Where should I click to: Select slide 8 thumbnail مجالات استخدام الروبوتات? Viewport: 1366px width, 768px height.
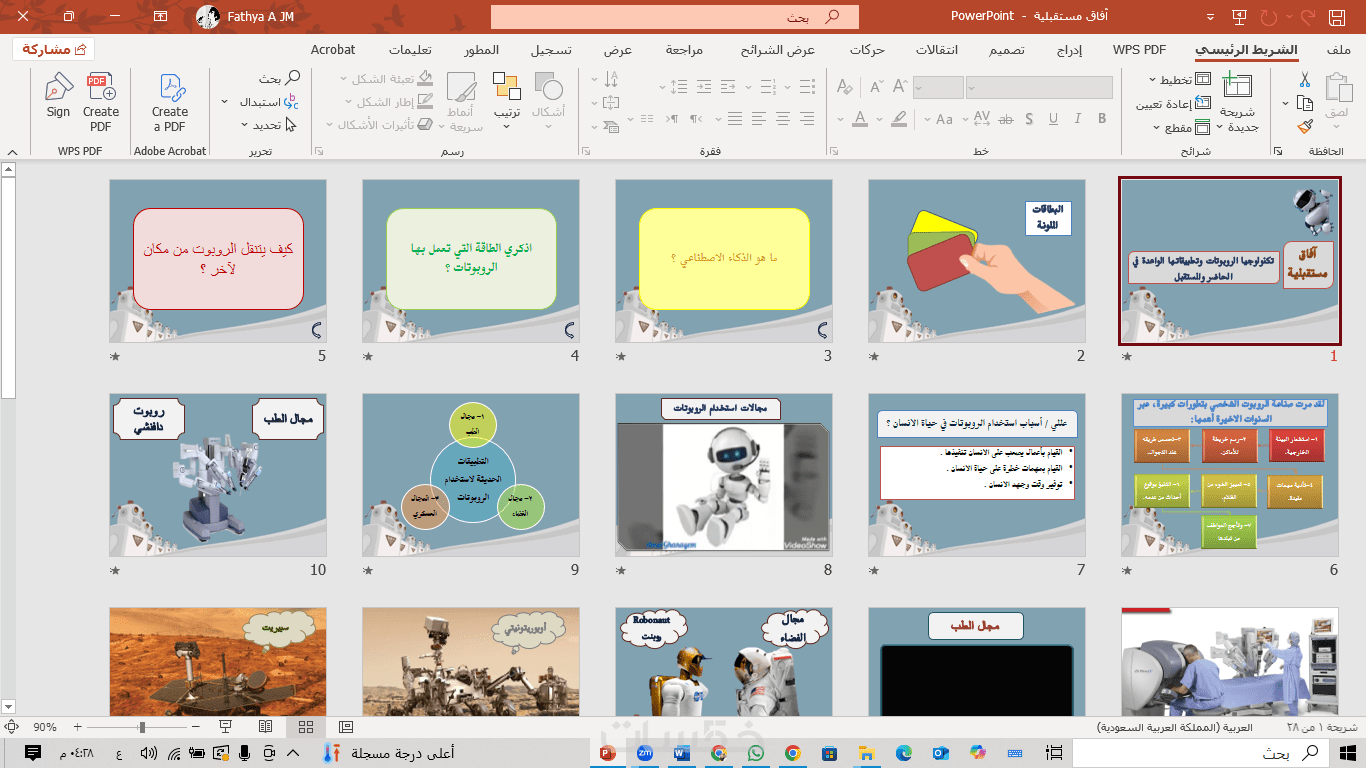[723, 475]
